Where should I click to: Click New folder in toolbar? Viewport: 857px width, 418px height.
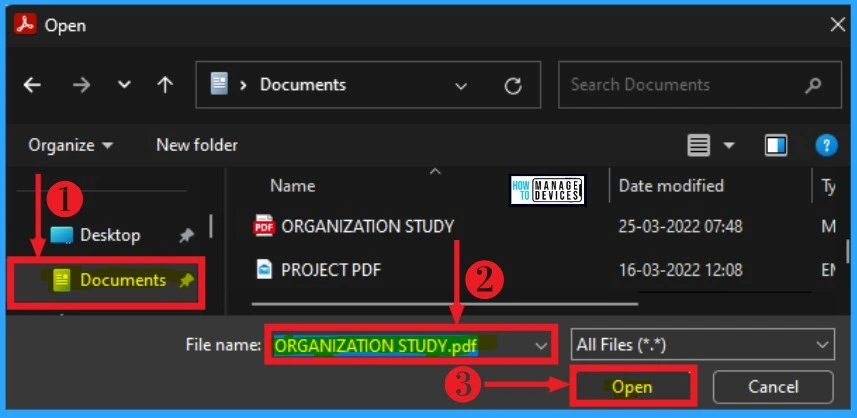[197, 146]
